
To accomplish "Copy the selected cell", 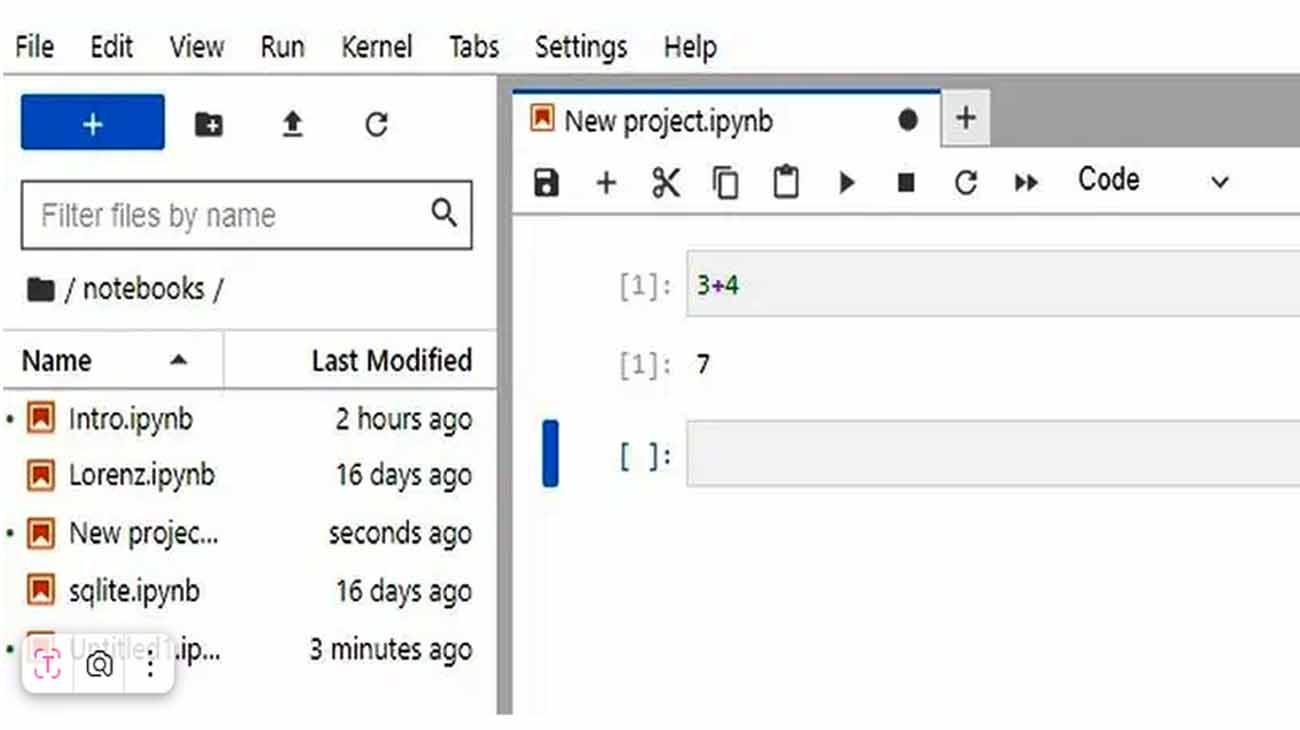I will pos(725,182).
